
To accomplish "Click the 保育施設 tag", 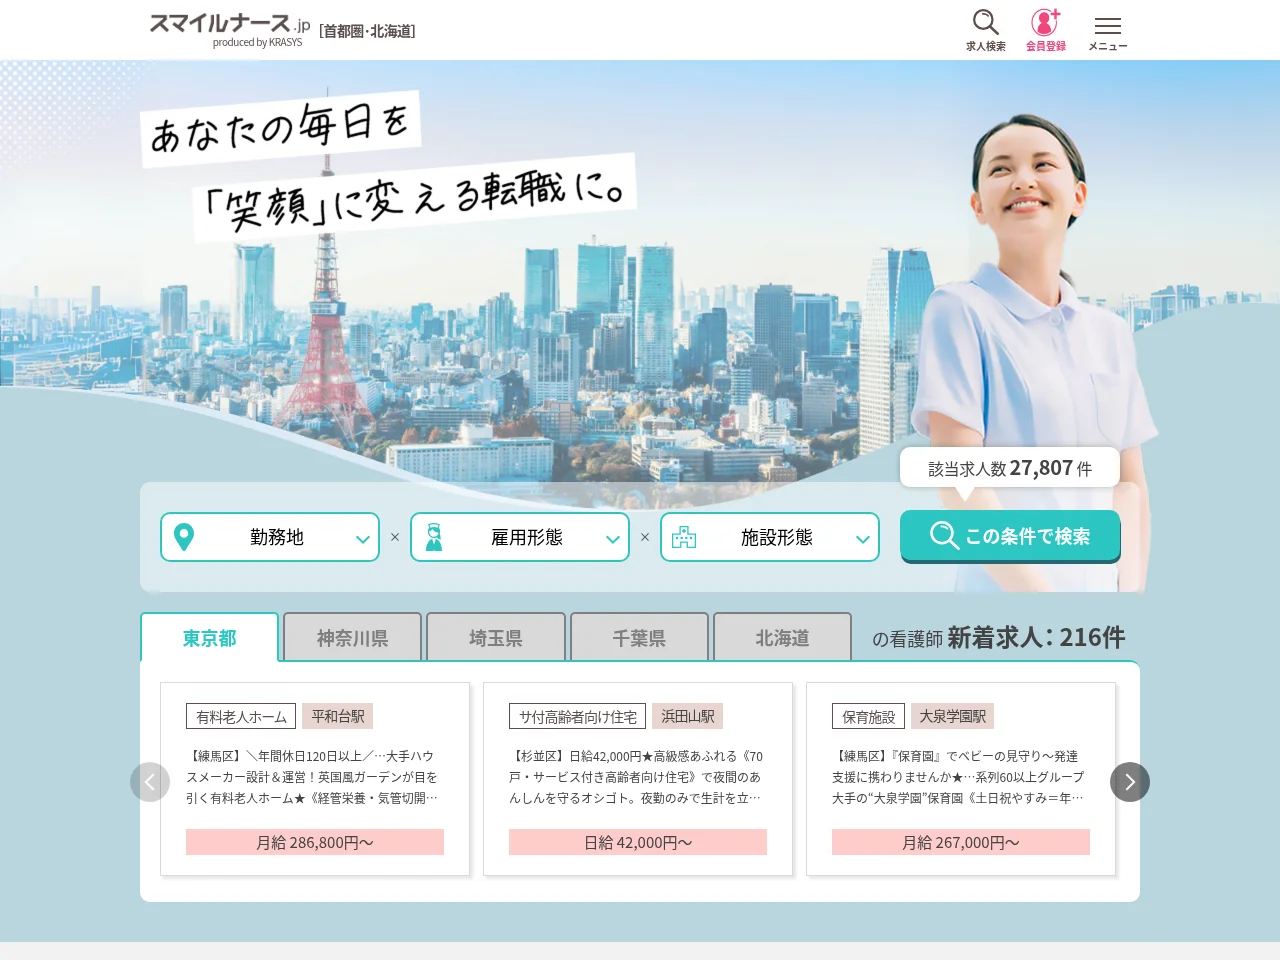I will tap(868, 716).
